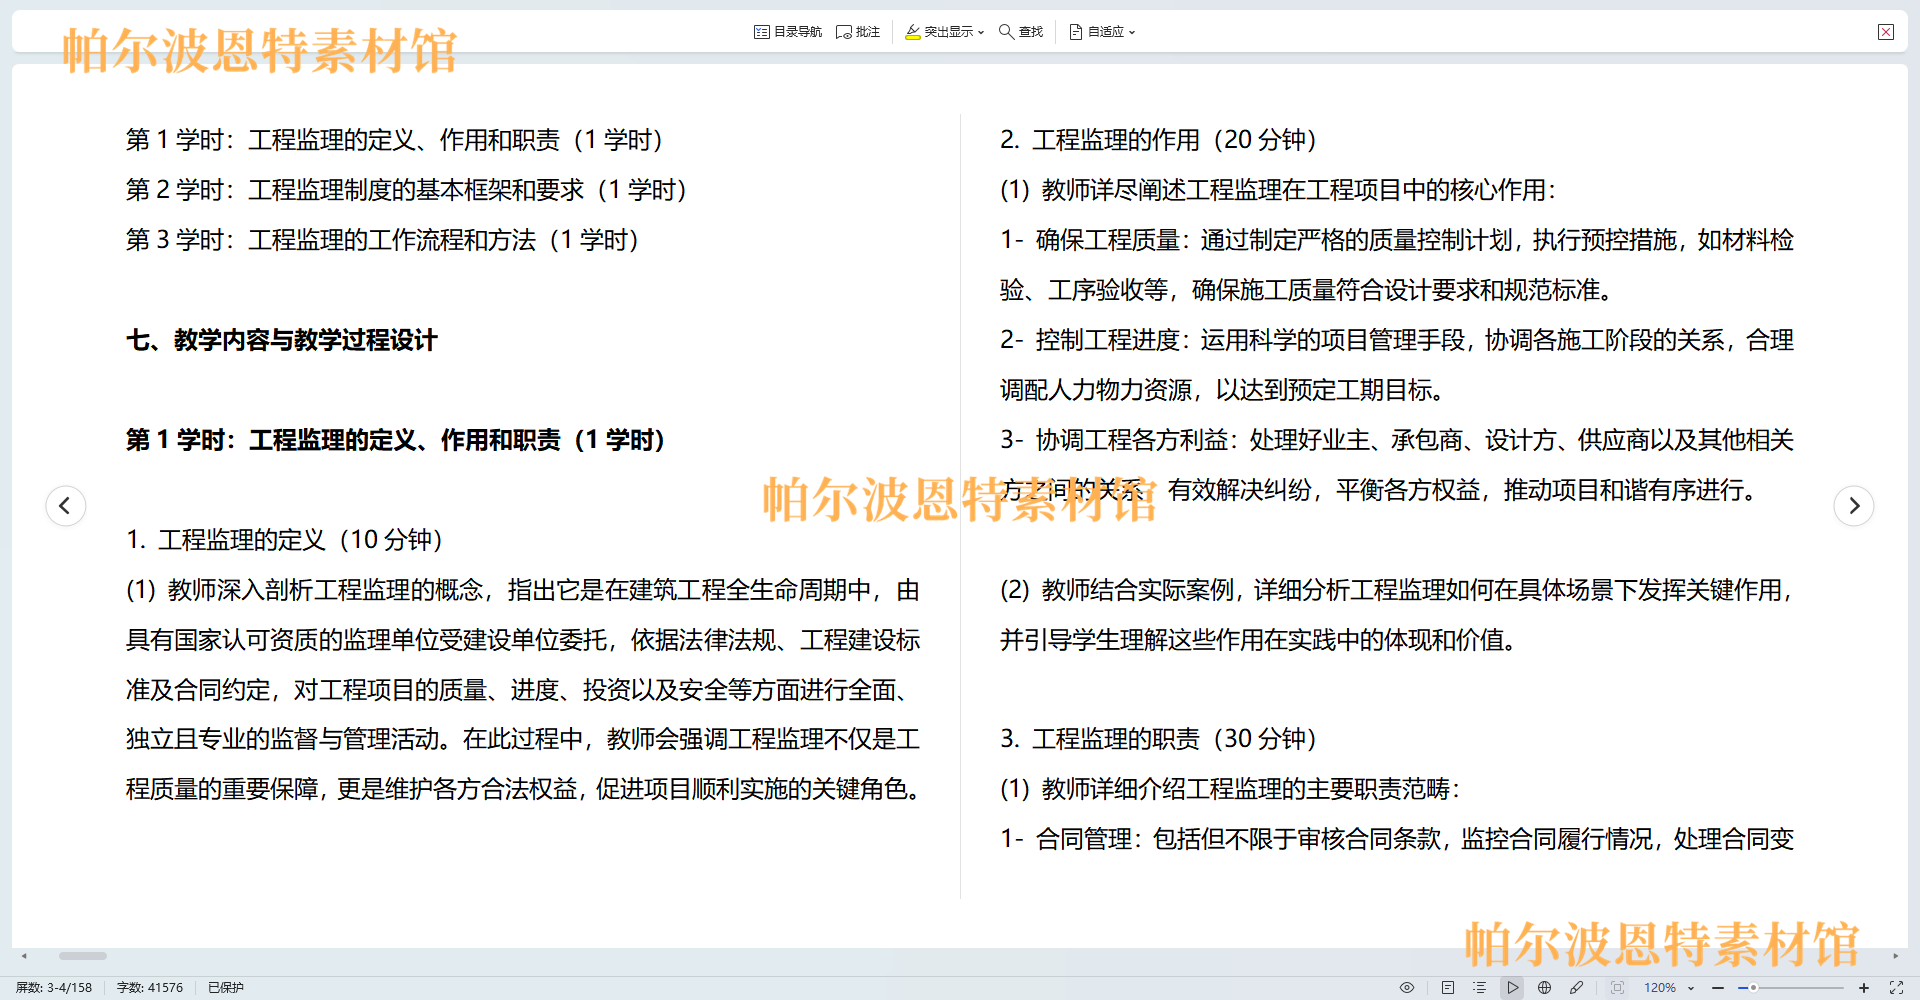Go to the next page arrow

click(x=1854, y=505)
